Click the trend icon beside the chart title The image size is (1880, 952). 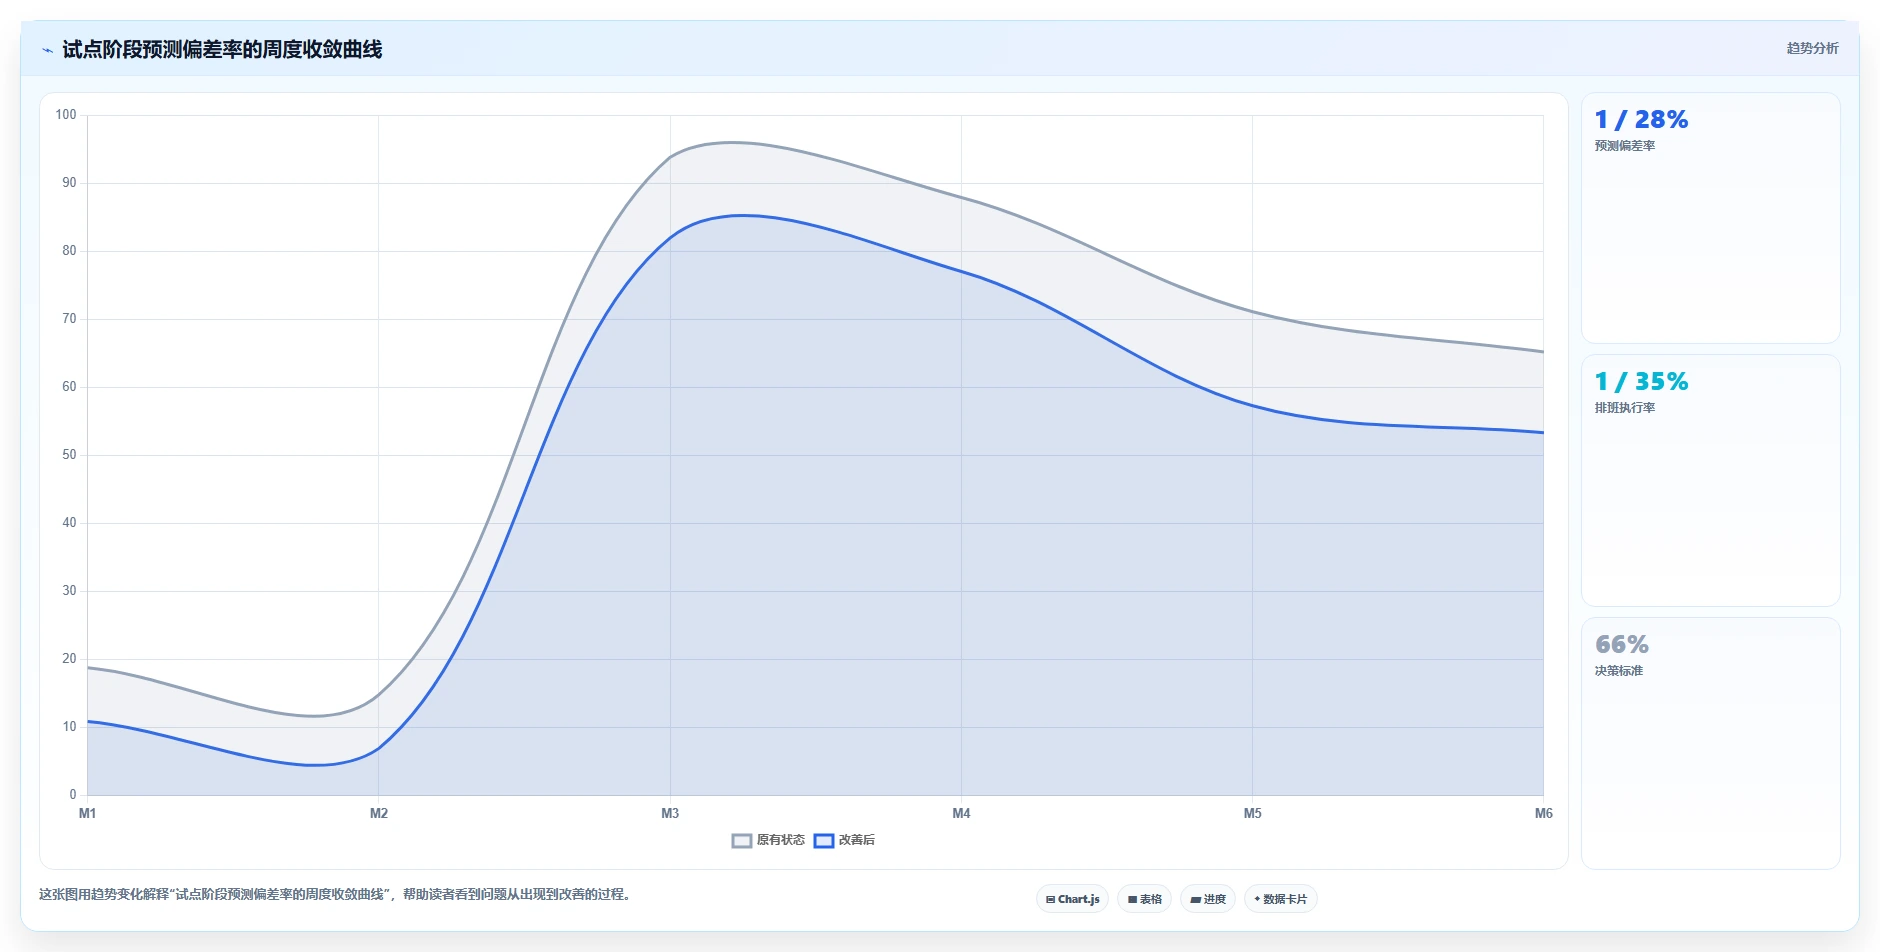47,50
